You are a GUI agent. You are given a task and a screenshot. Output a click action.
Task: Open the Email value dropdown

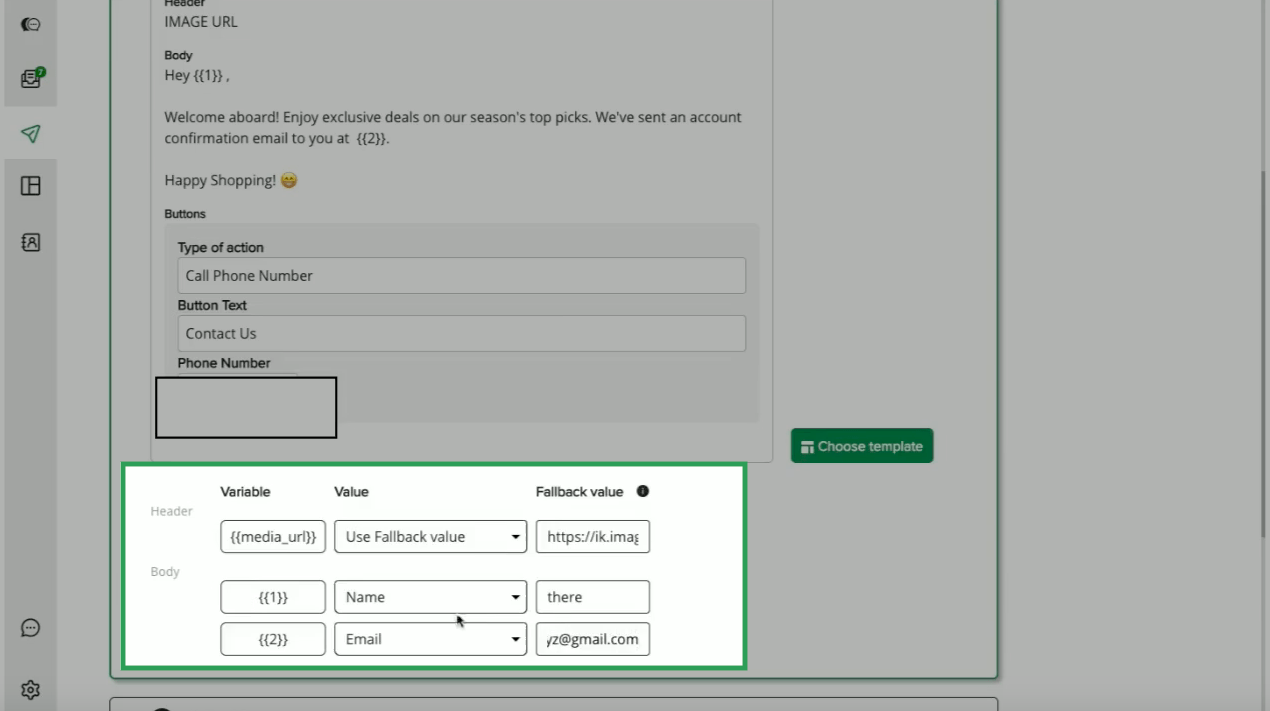point(430,639)
